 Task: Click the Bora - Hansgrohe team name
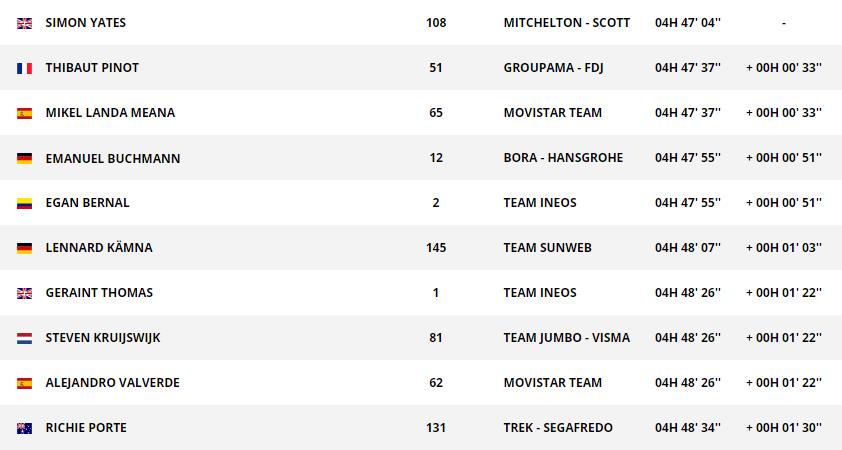tap(563, 158)
